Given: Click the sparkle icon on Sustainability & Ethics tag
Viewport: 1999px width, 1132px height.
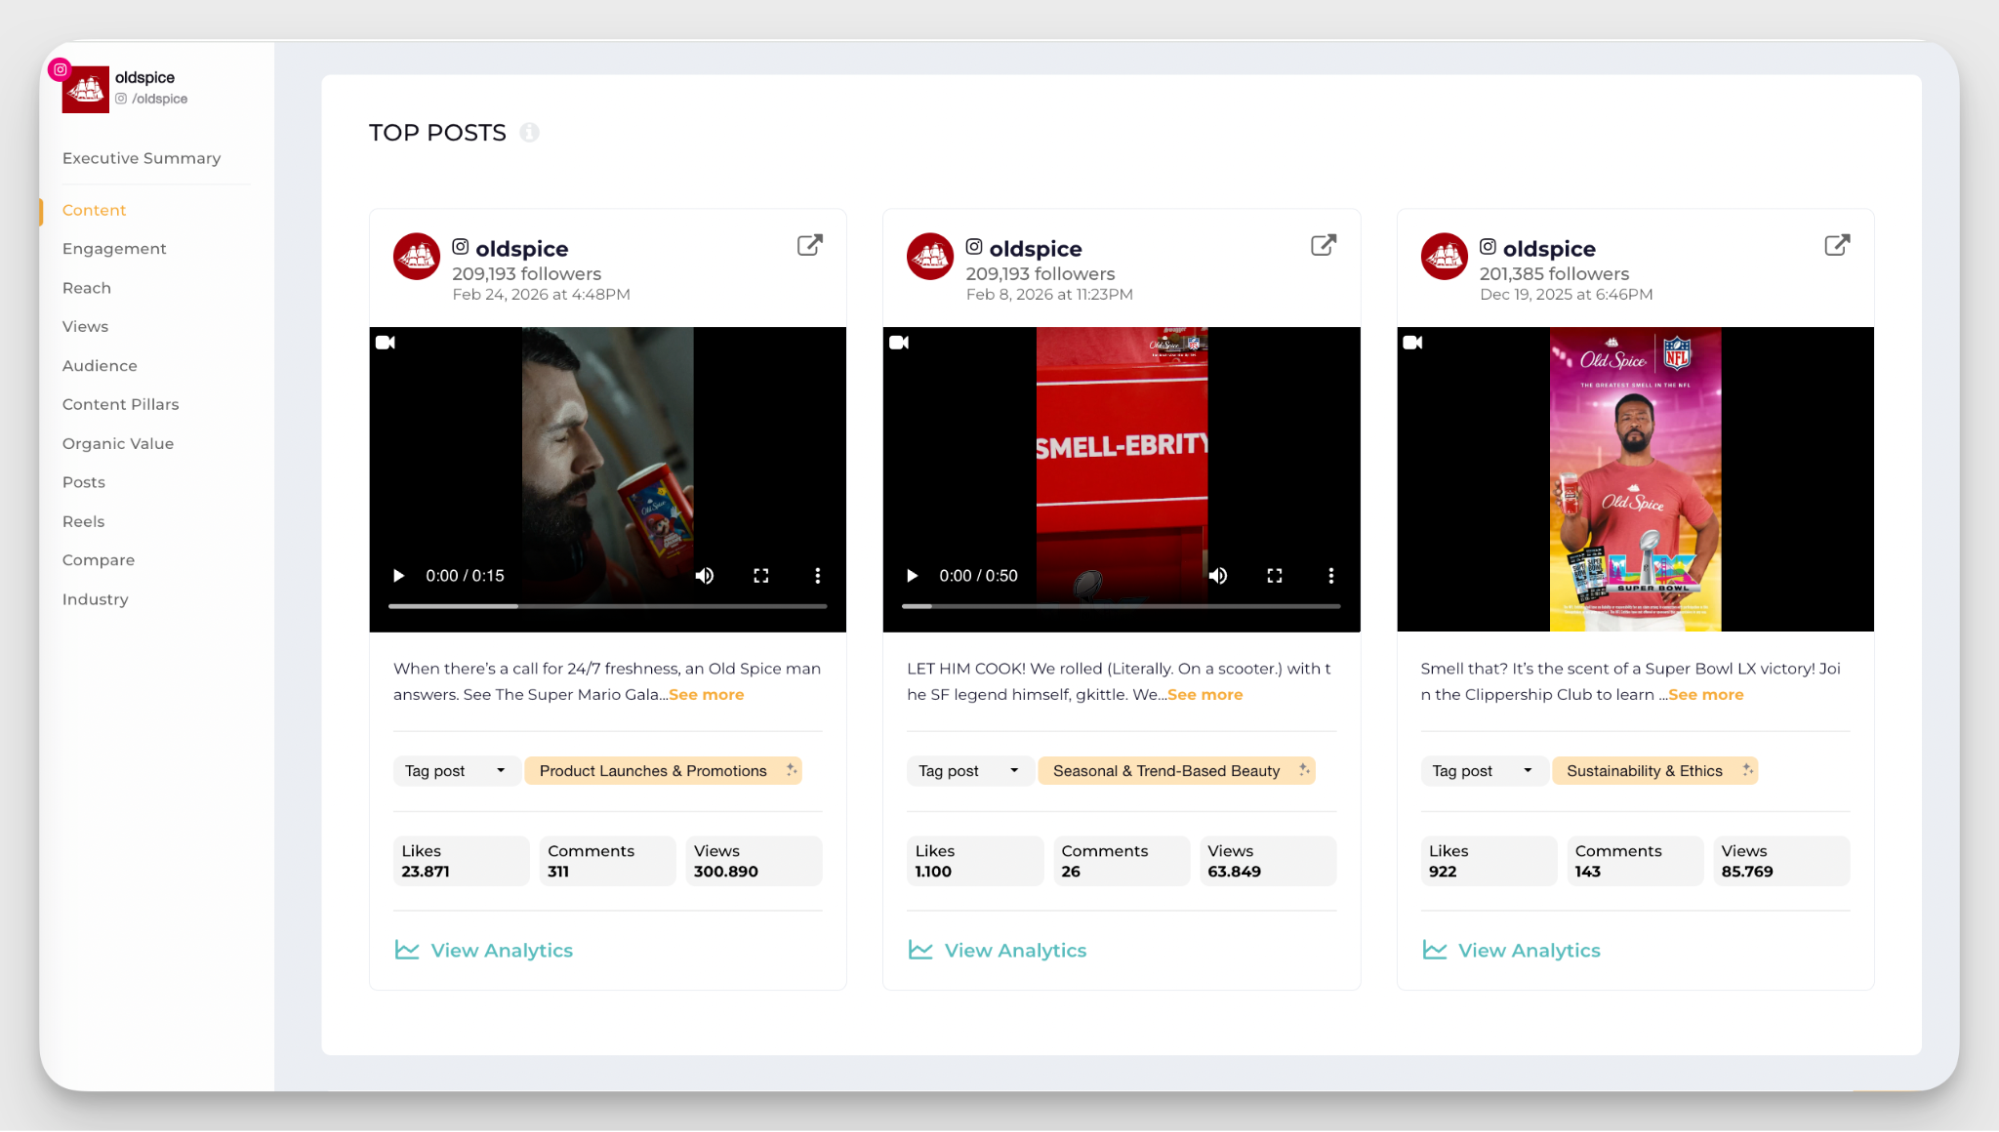Looking at the screenshot, I should tap(1747, 769).
